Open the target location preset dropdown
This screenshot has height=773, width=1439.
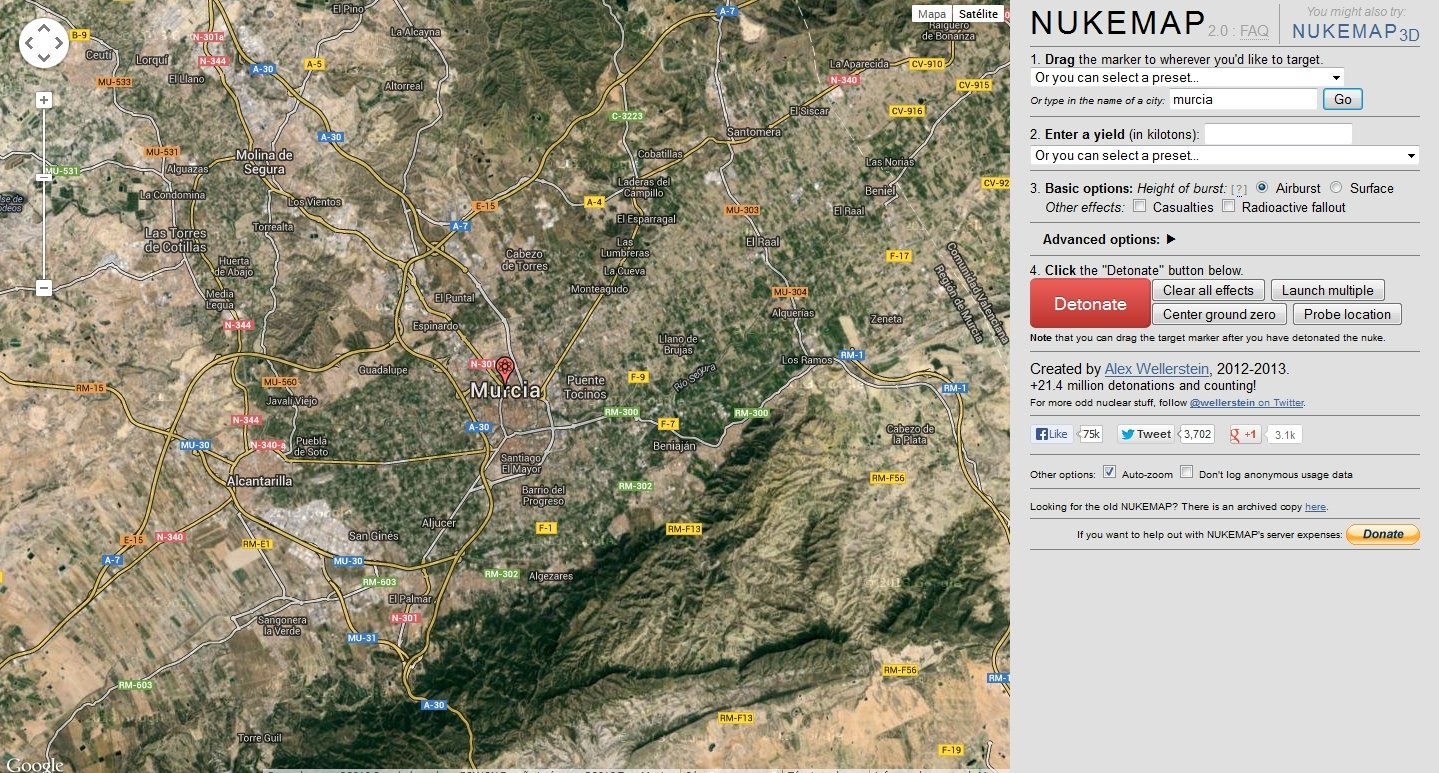click(1187, 77)
